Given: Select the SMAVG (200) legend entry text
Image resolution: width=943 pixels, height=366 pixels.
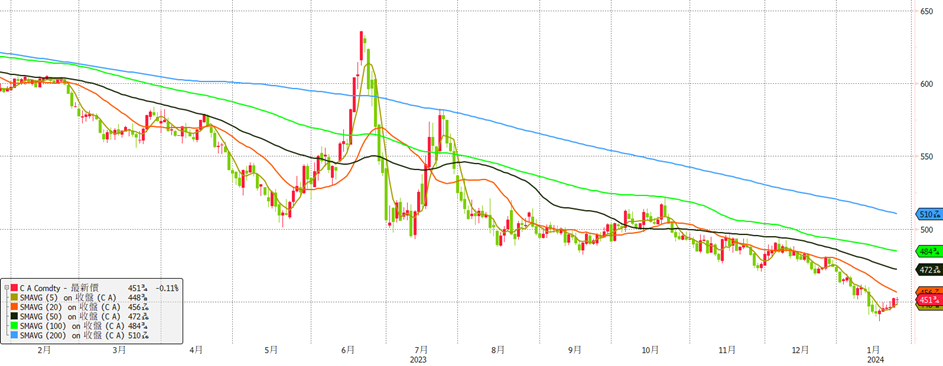Looking at the screenshot, I should [x=72, y=335].
